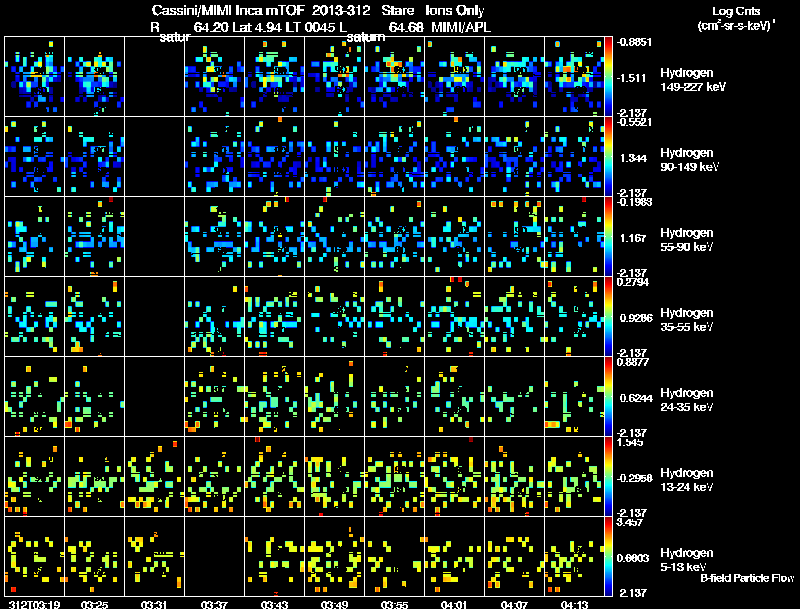Viewport: 800px width, 609px height.
Task: Click the 13-24 keV panel at 03:55
Action: tap(395, 476)
